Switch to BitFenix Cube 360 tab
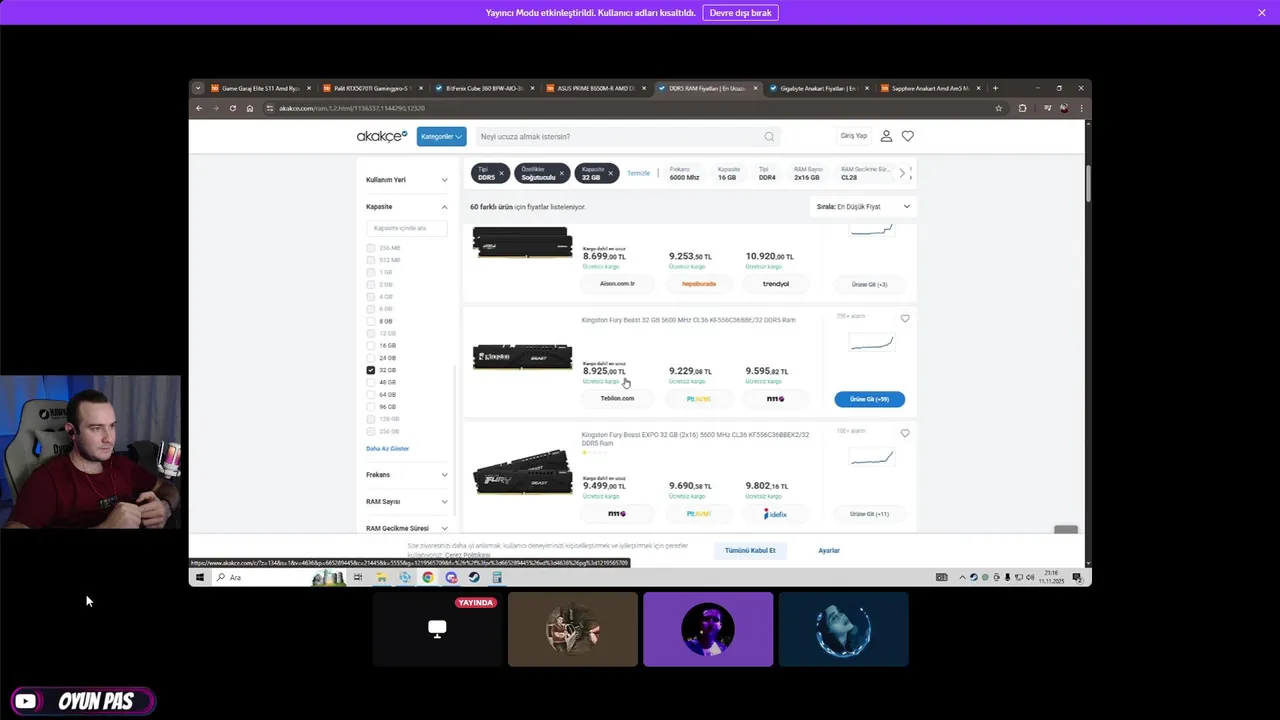 pyautogui.click(x=483, y=88)
